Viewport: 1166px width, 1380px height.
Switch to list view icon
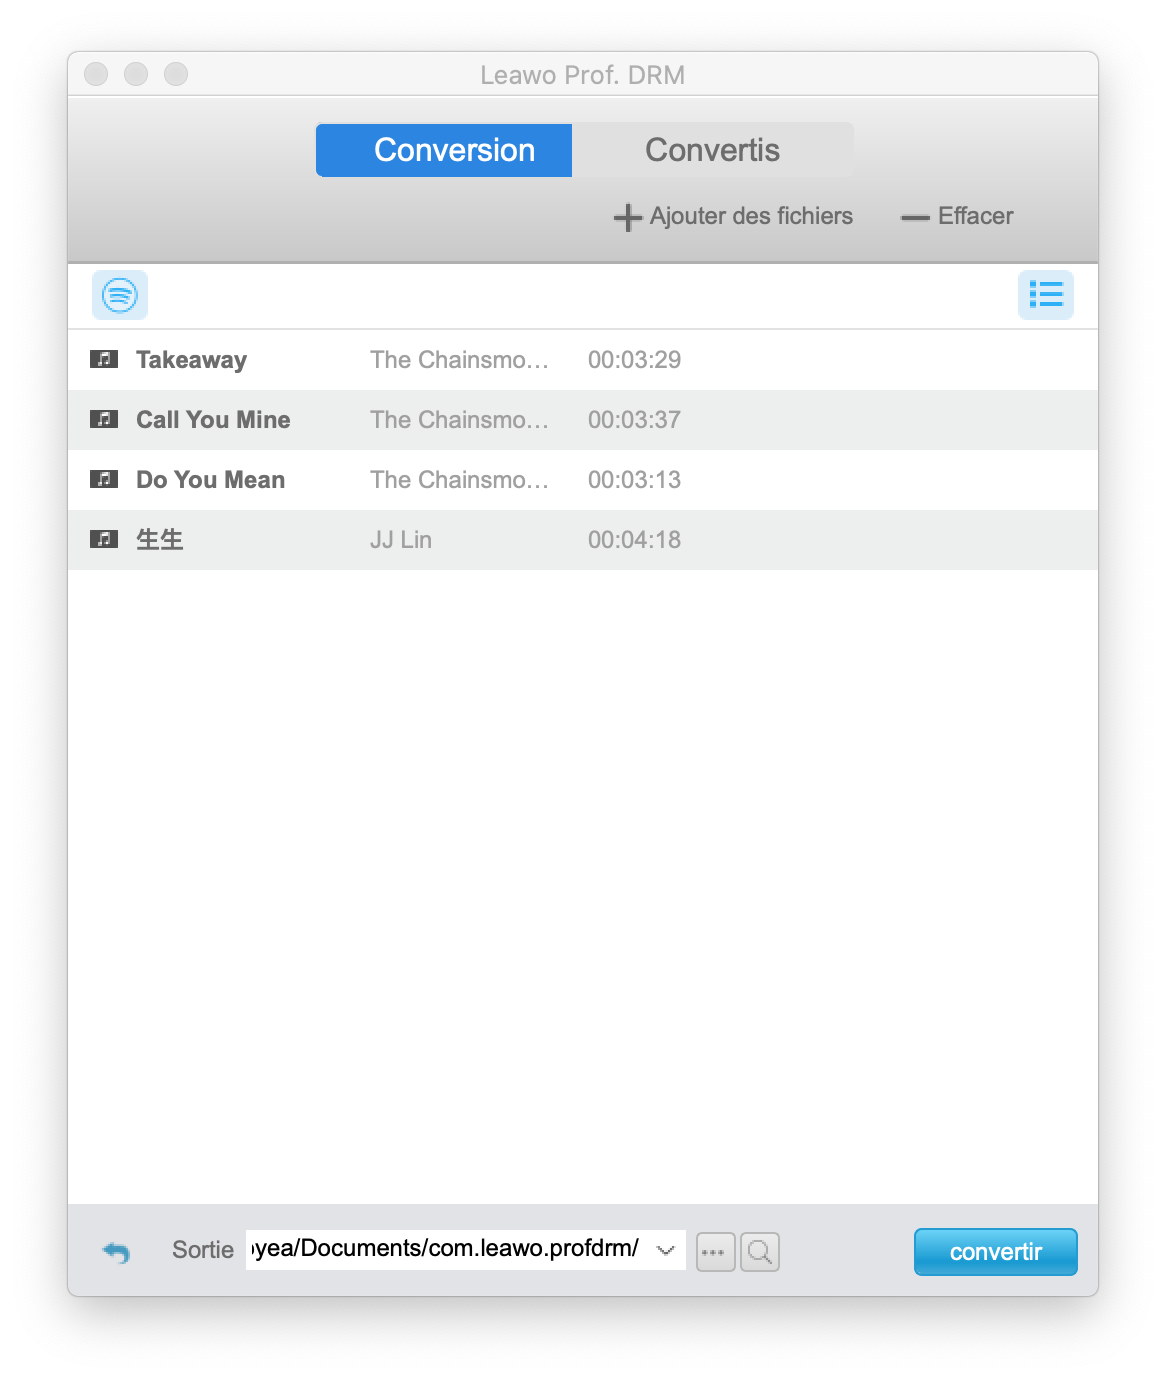(1046, 295)
